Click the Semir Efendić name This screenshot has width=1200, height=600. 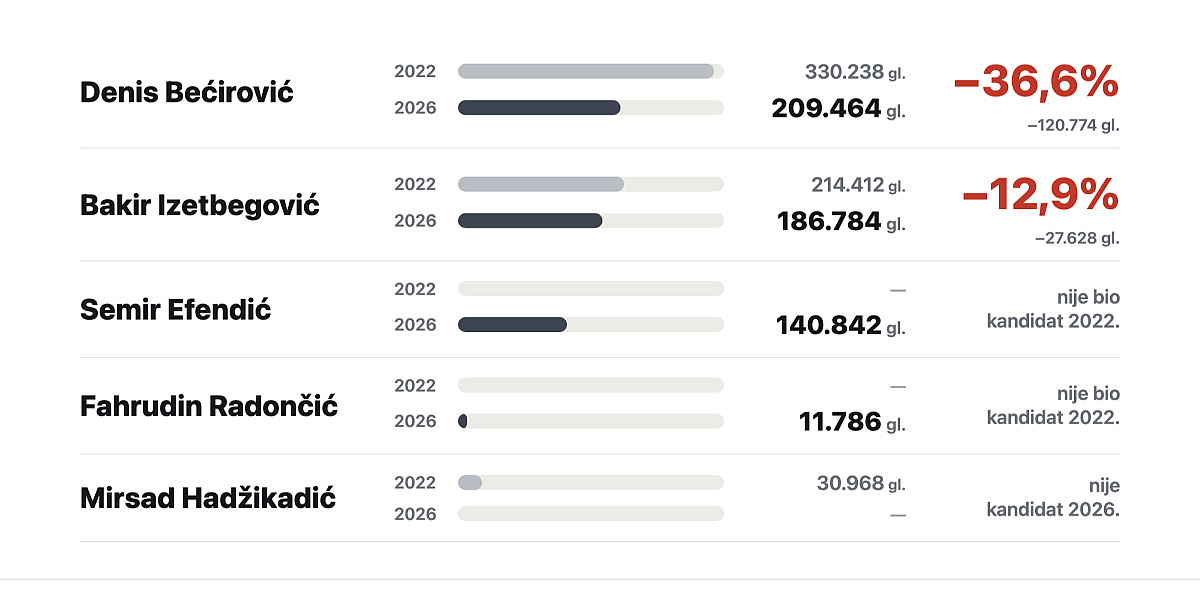tap(176, 309)
